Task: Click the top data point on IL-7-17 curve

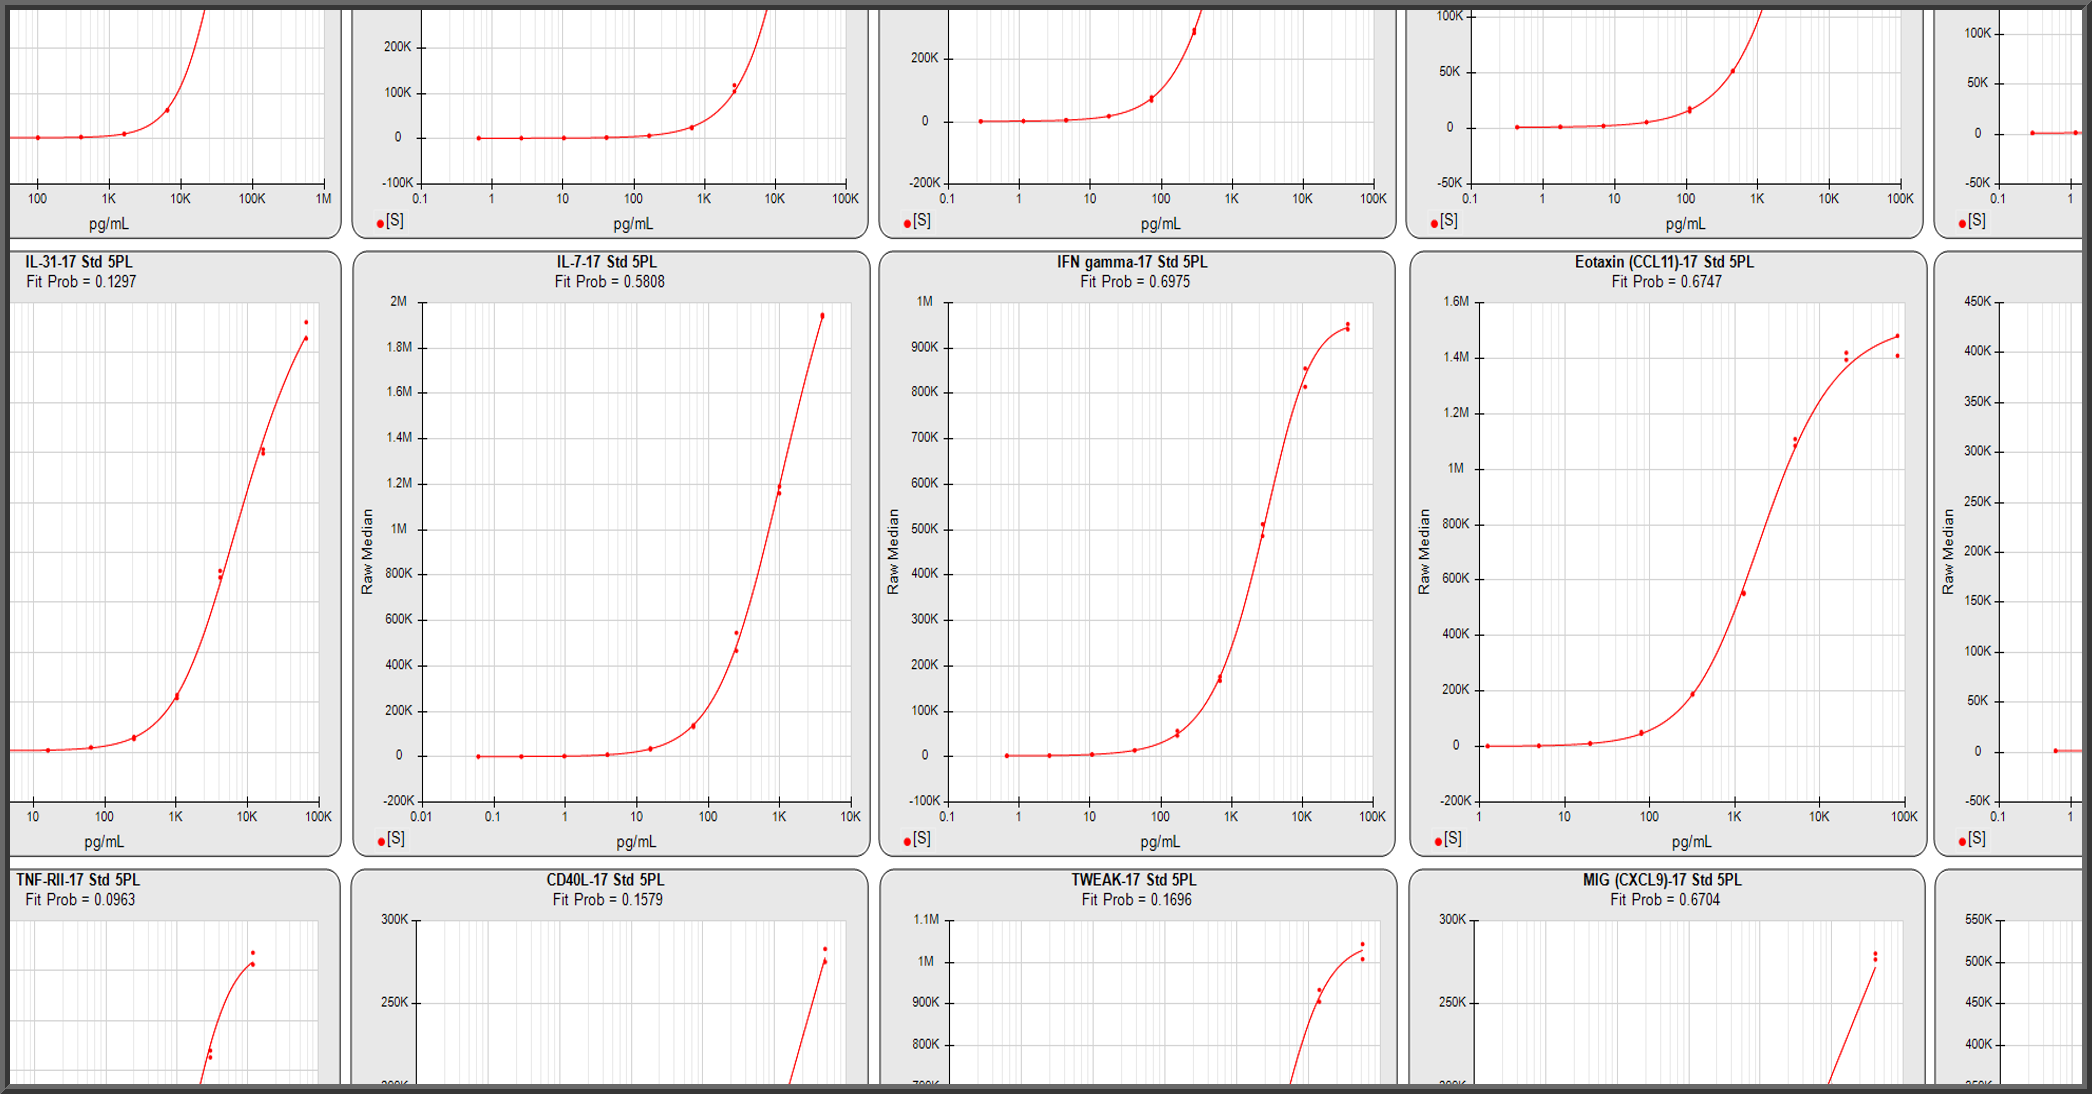Action: click(823, 316)
